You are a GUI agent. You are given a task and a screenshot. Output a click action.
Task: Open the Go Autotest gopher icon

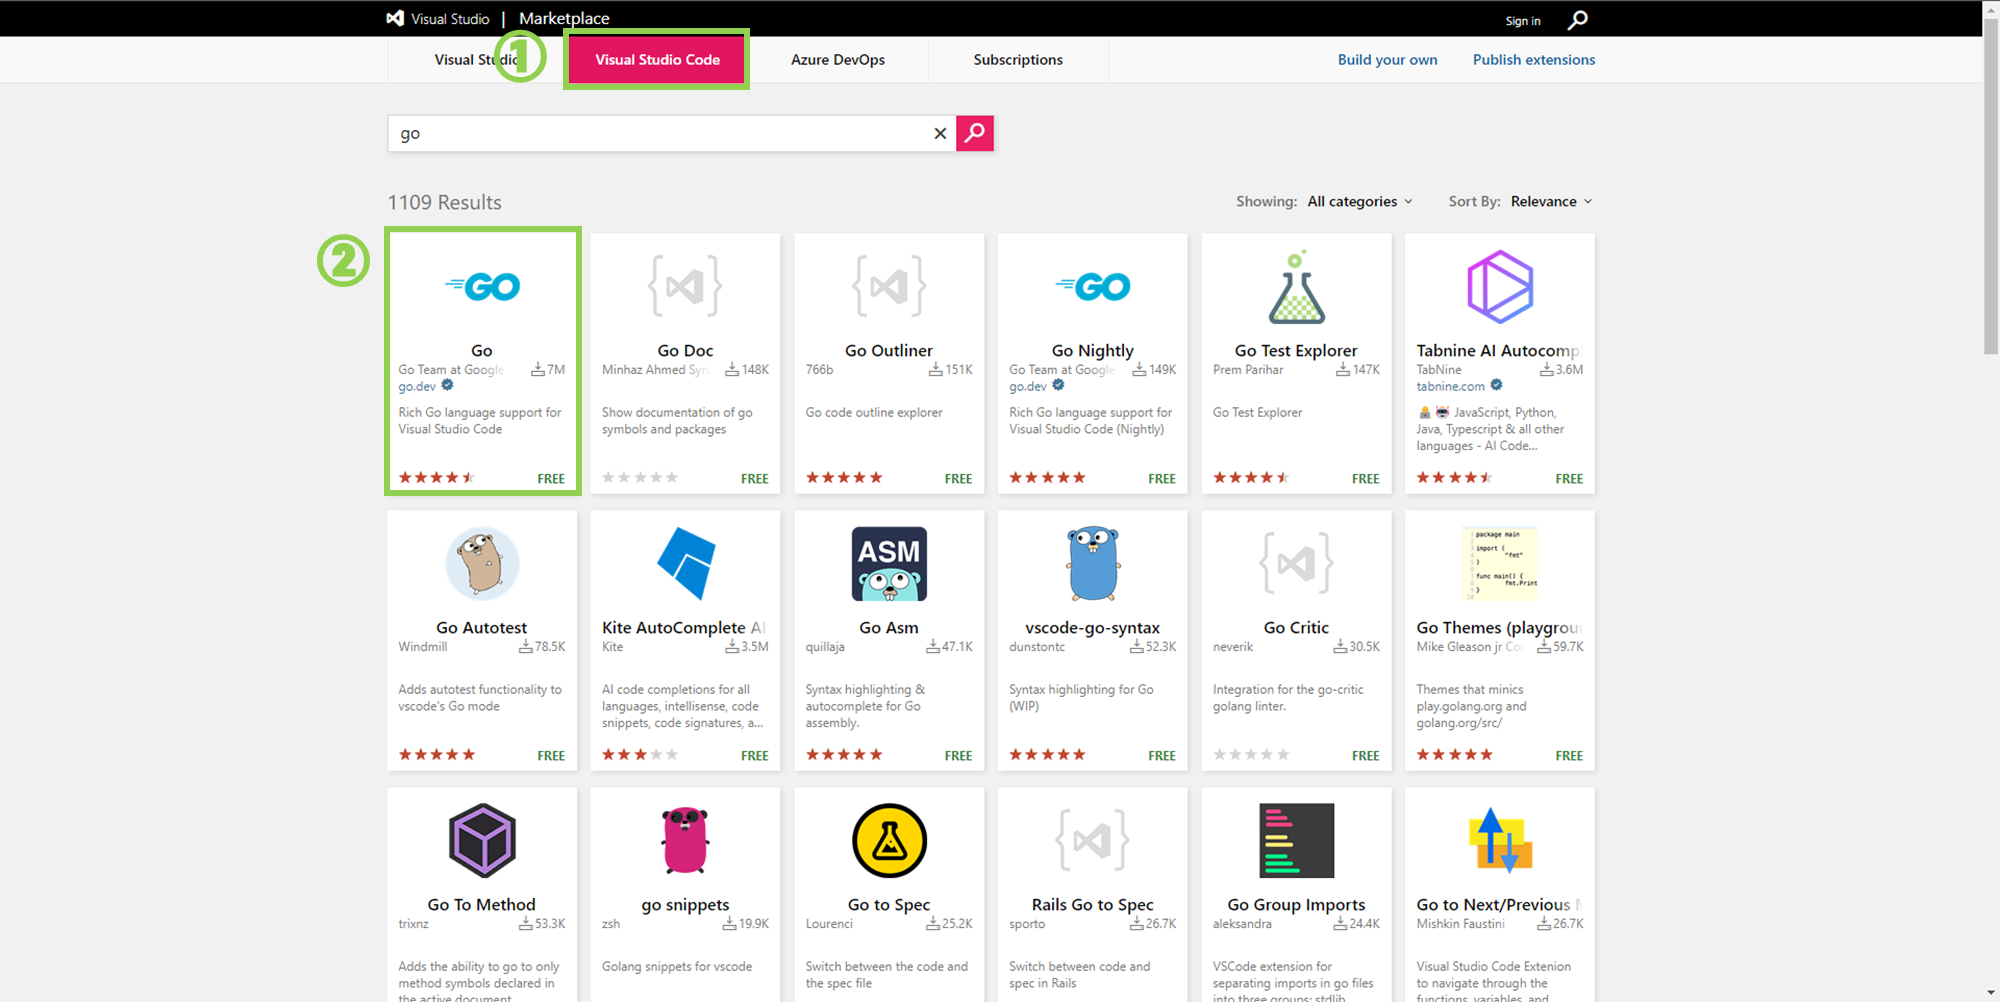(482, 564)
